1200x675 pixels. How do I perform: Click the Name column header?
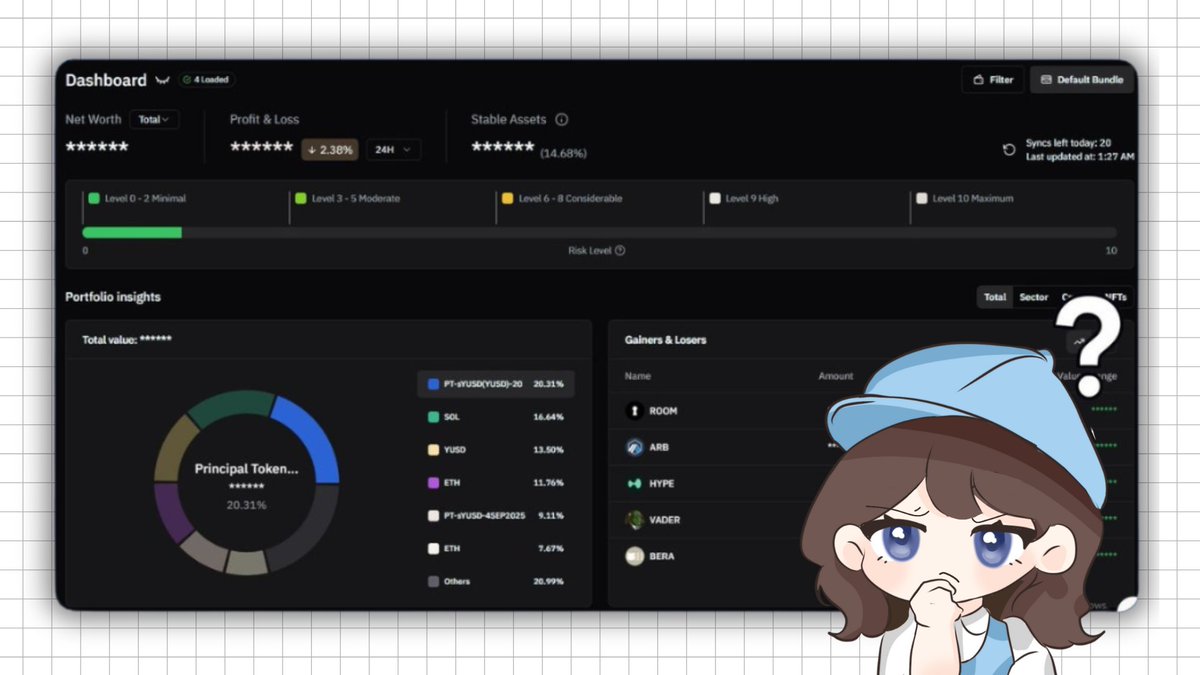pos(637,376)
